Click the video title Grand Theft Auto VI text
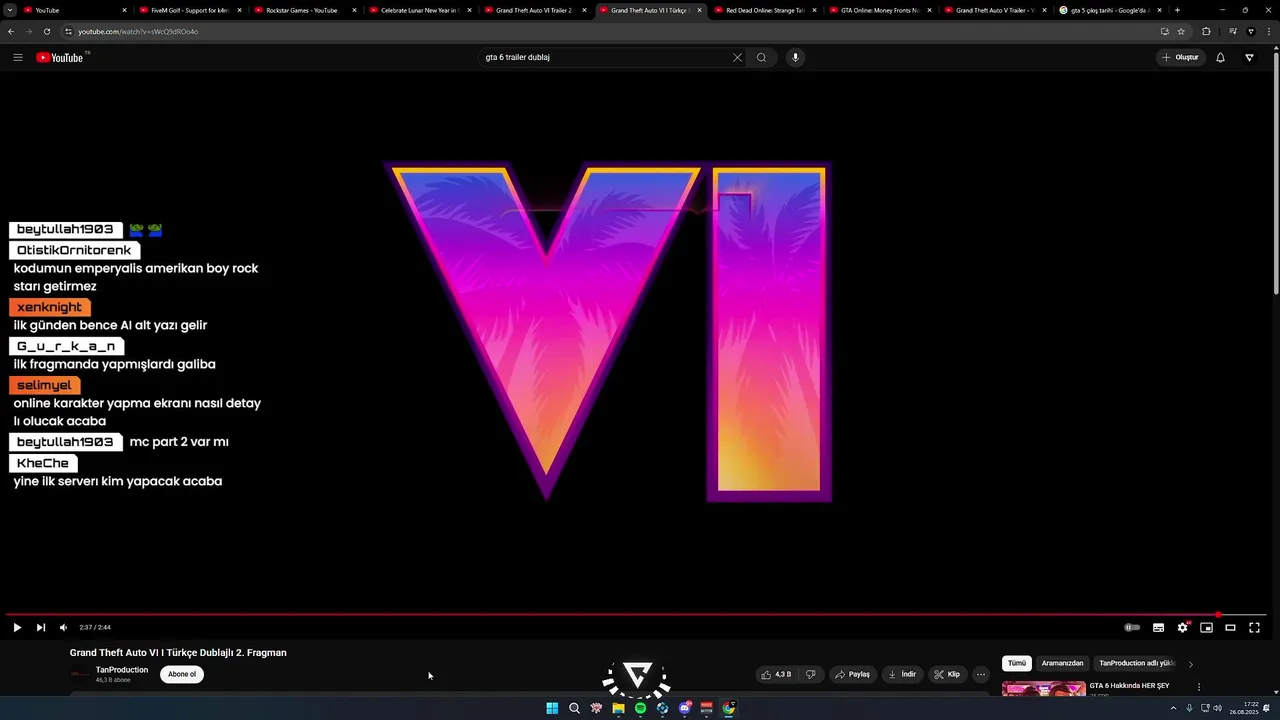The image size is (1280, 720). pos(178,652)
